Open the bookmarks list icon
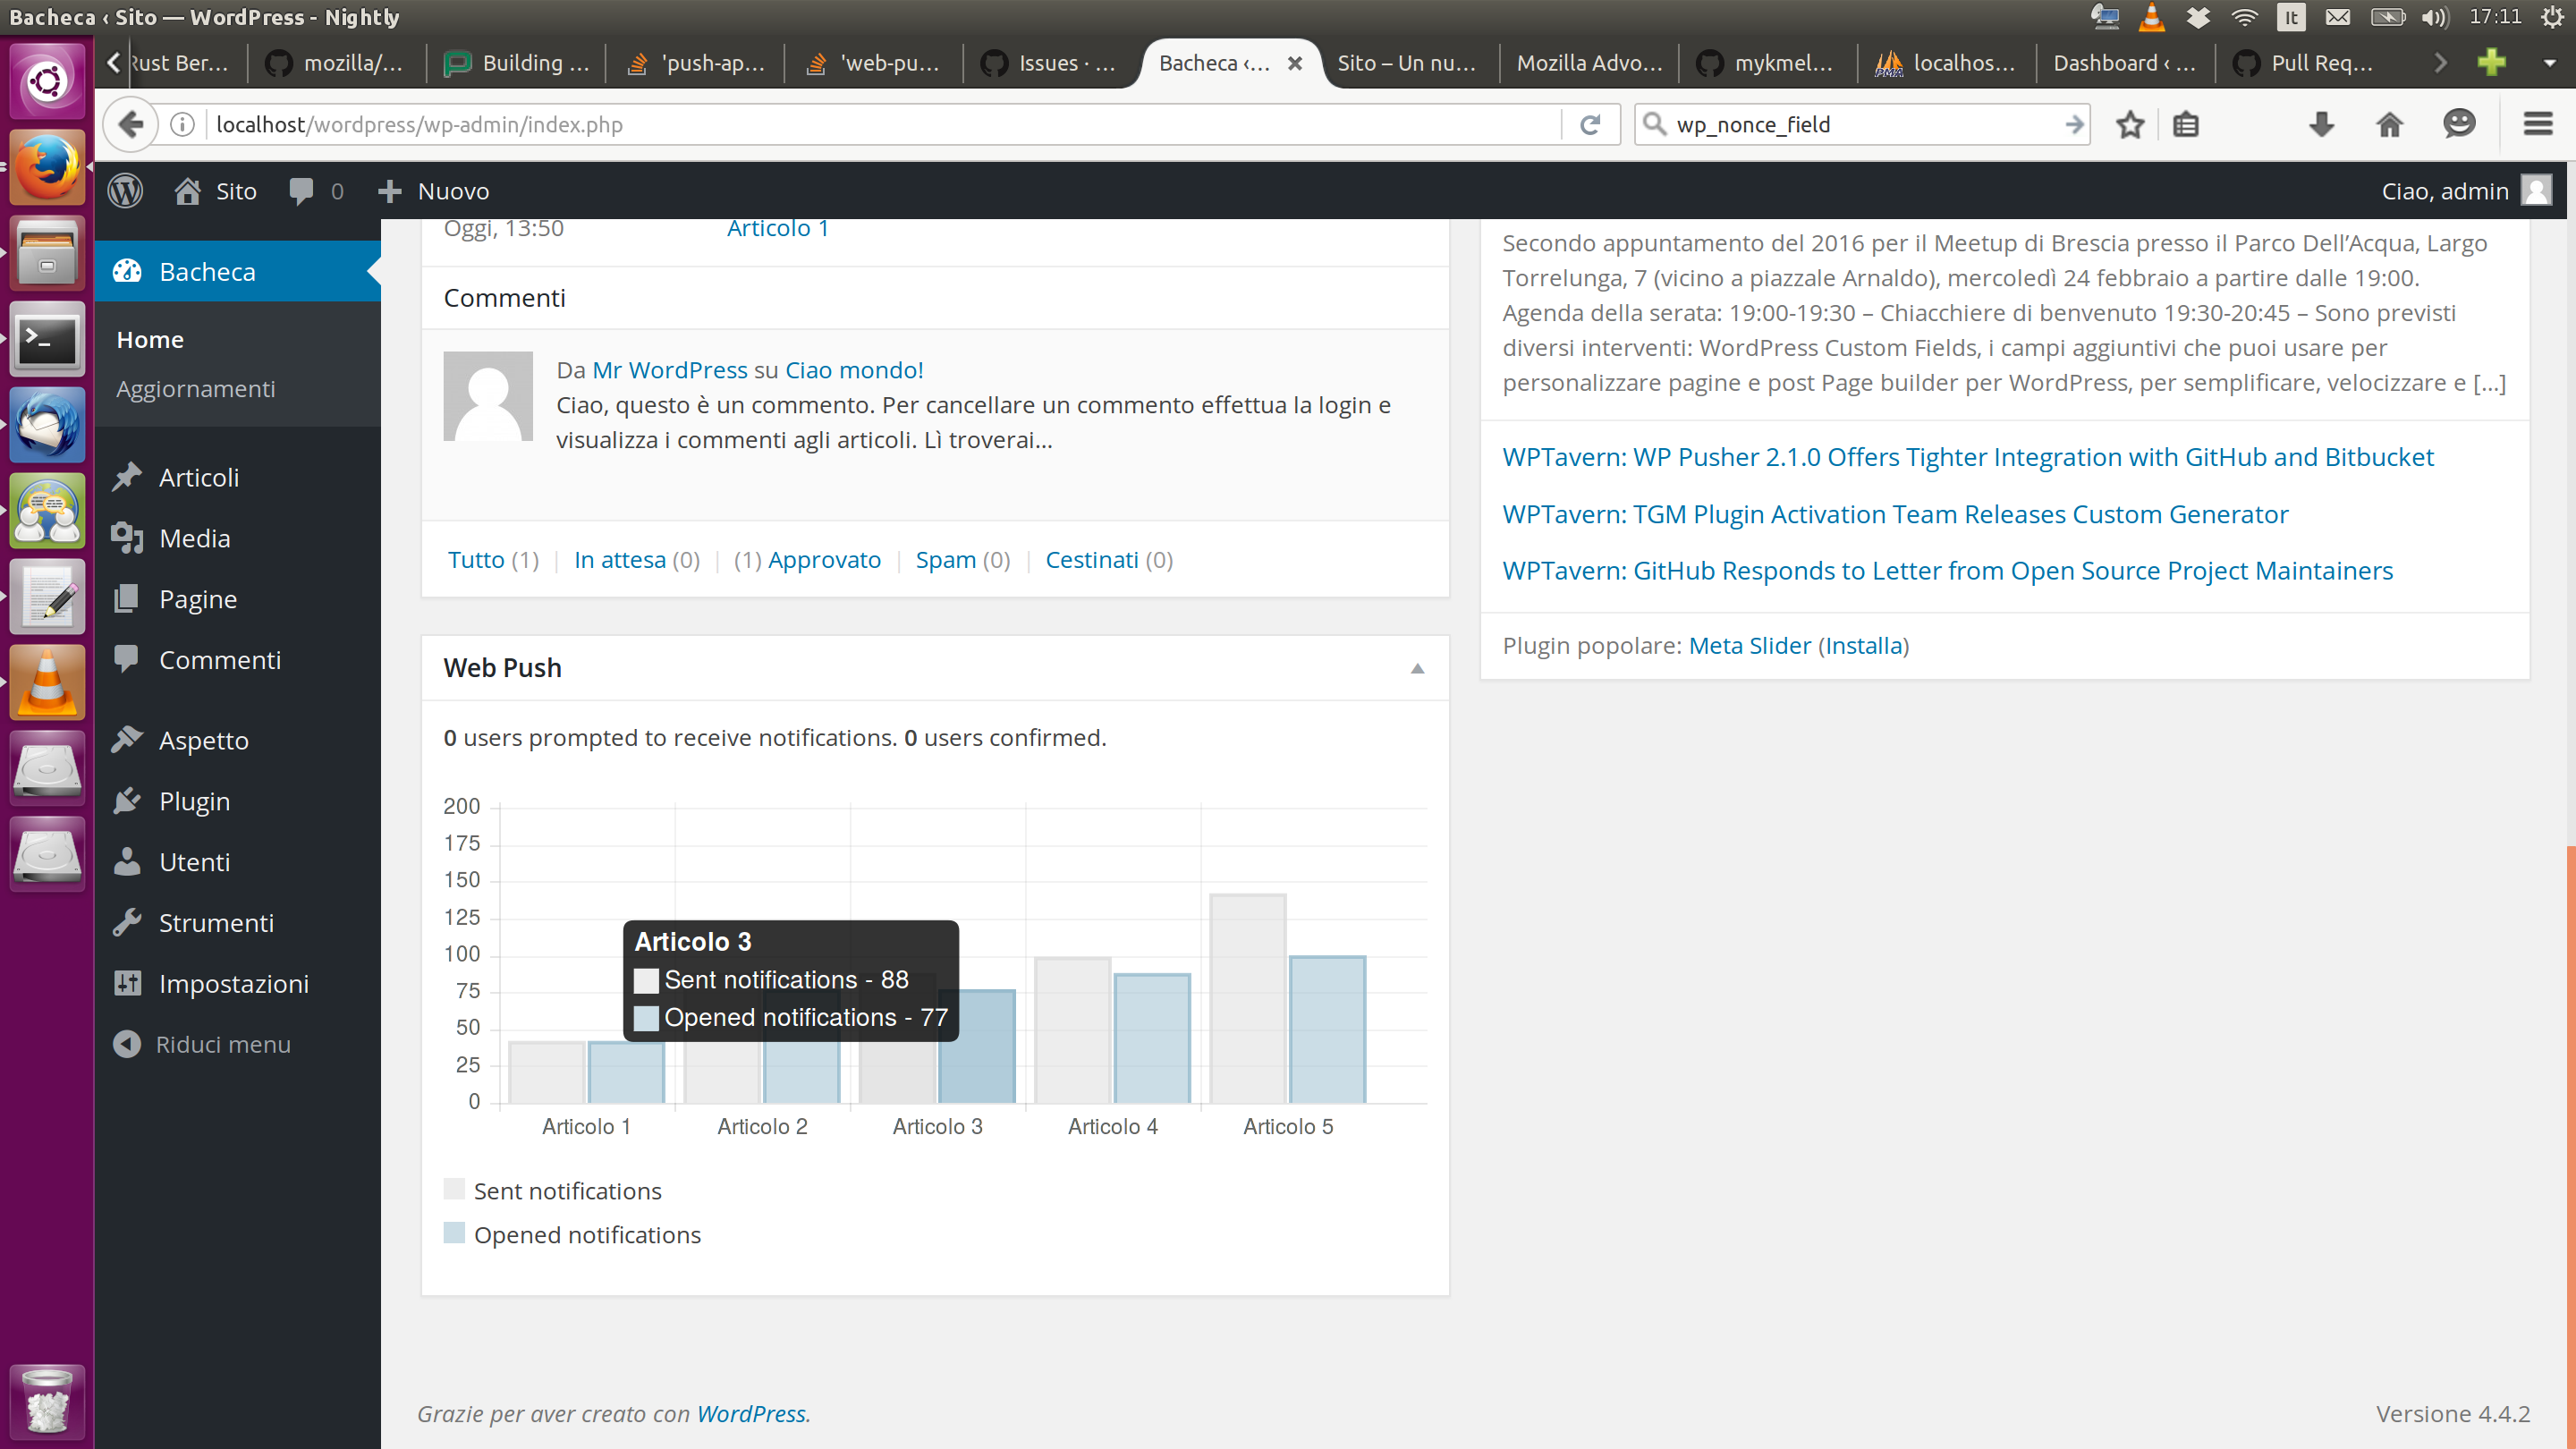This screenshot has height=1449, width=2576. [x=2186, y=124]
